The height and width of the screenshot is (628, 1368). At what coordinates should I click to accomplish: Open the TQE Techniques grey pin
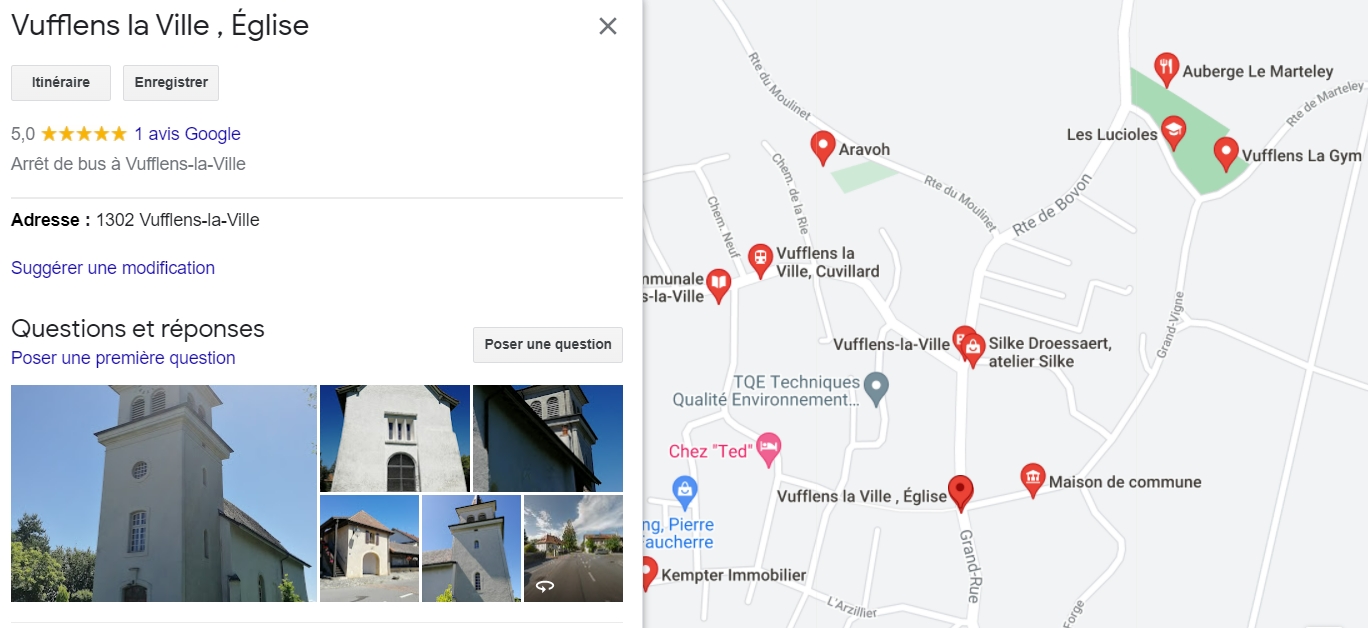click(x=876, y=389)
